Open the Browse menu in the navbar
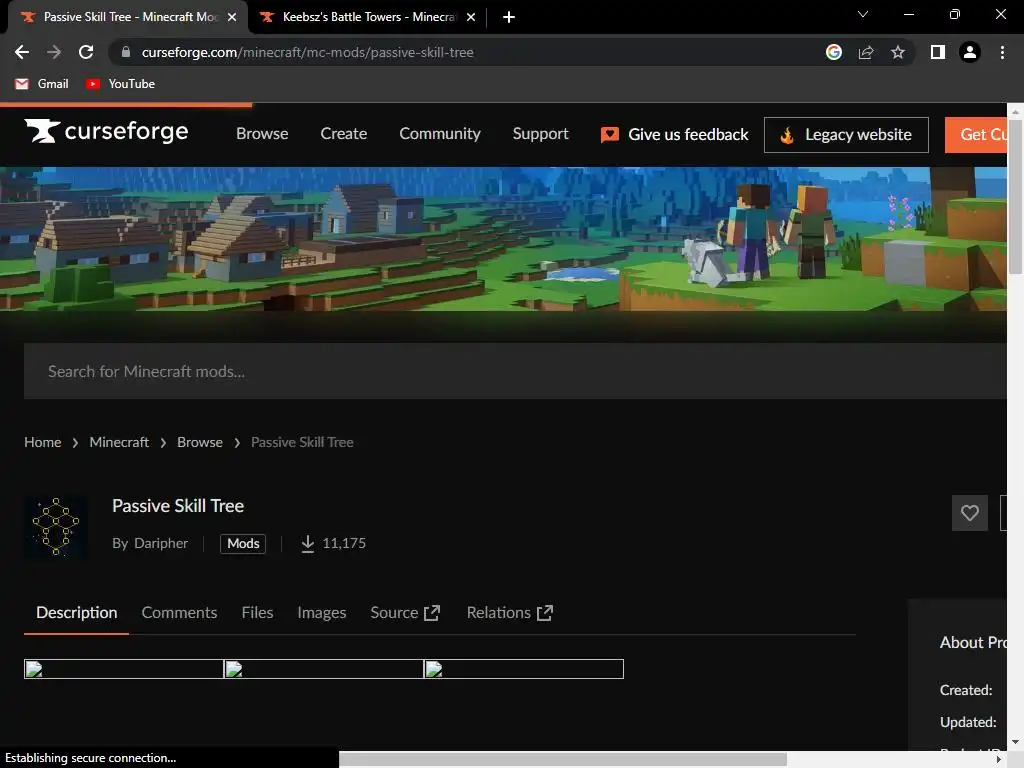The height and width of the screenshot is (768, 1024). pos(262,134)
